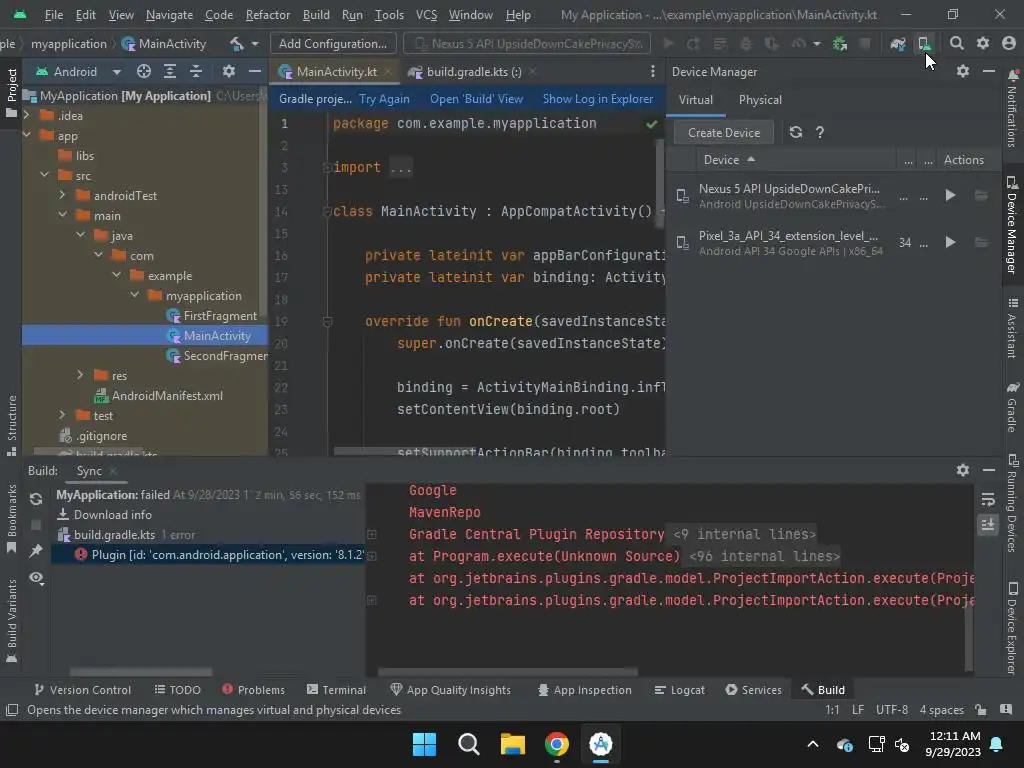The image size is (1024, 768).
Task: Open Problems tool window
Action: click(253, 690)
